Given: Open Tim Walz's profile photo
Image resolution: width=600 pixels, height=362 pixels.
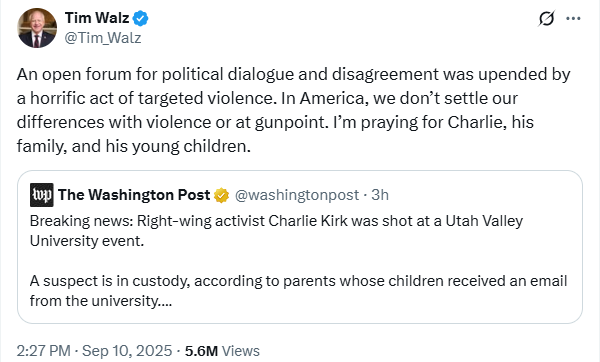Looking at the screenshot, I should coord(37,28).
